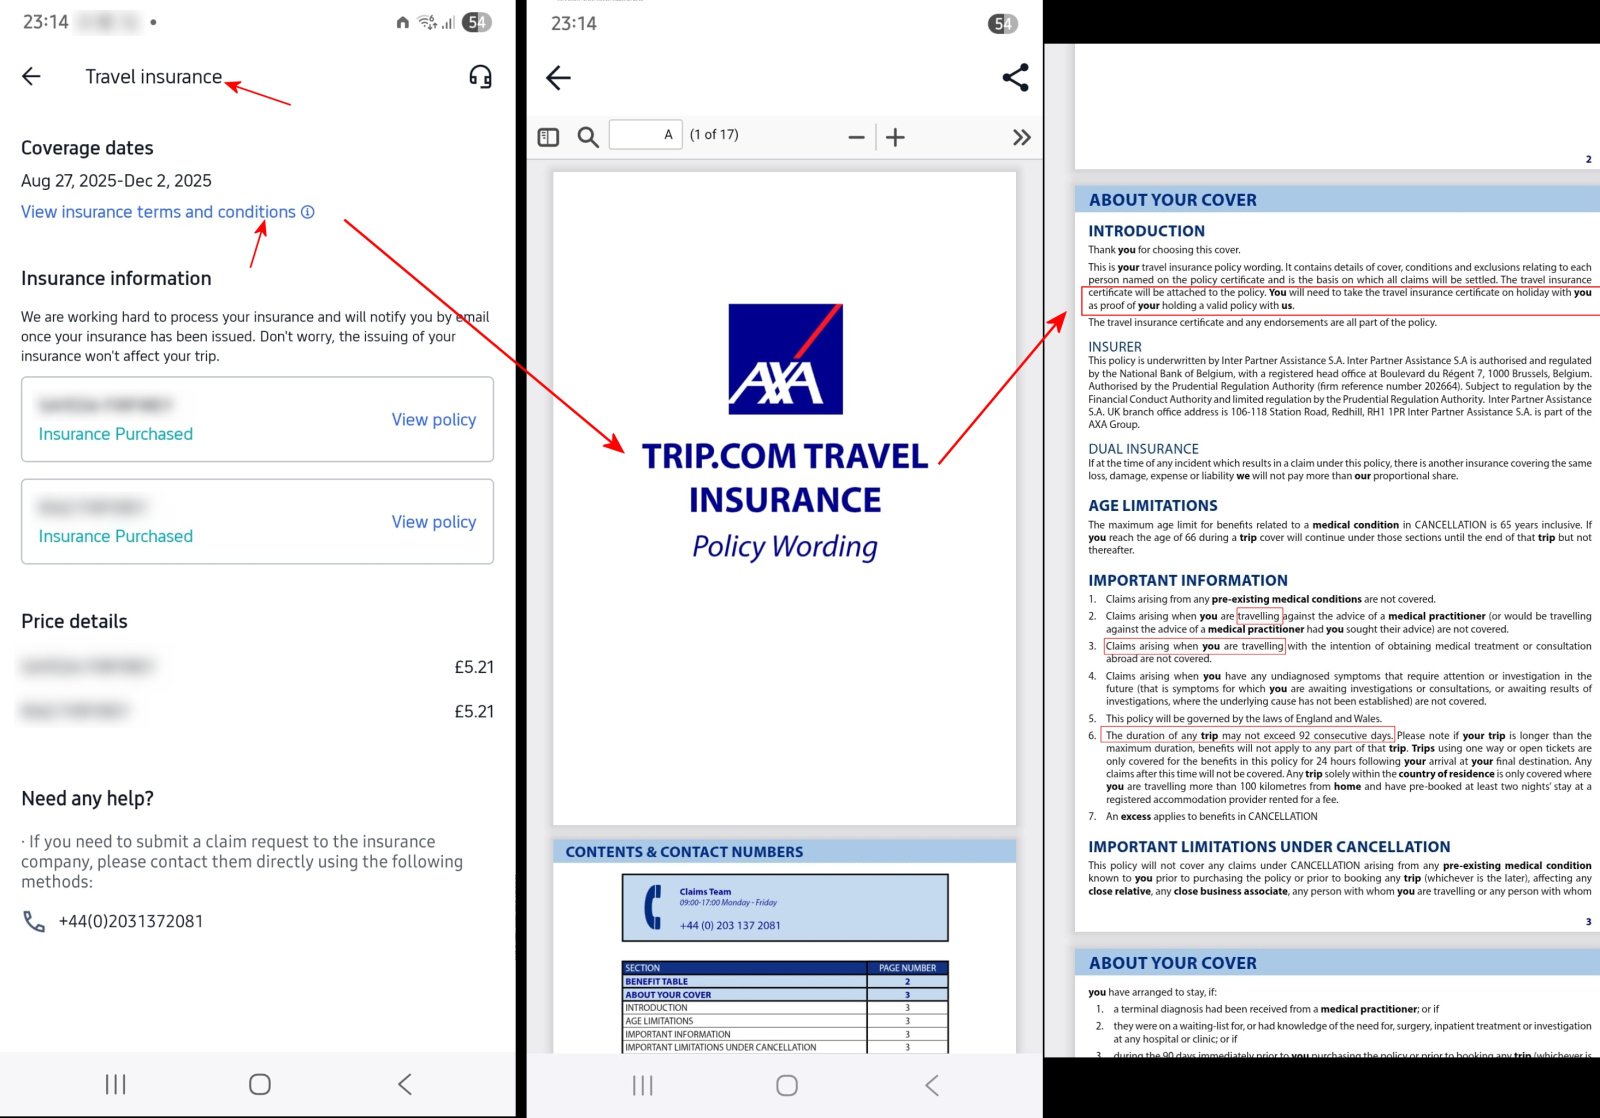Tap the phone icon beside claims number
Screen dimensions: 1600x1118
34,921
